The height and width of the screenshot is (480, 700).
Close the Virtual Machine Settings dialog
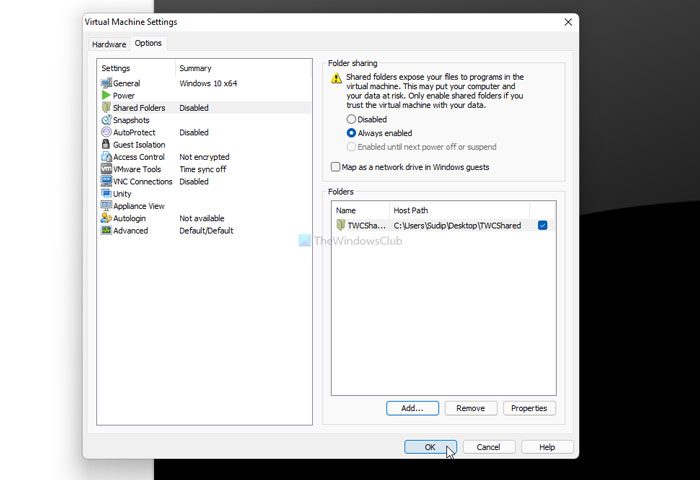point(568,22)
